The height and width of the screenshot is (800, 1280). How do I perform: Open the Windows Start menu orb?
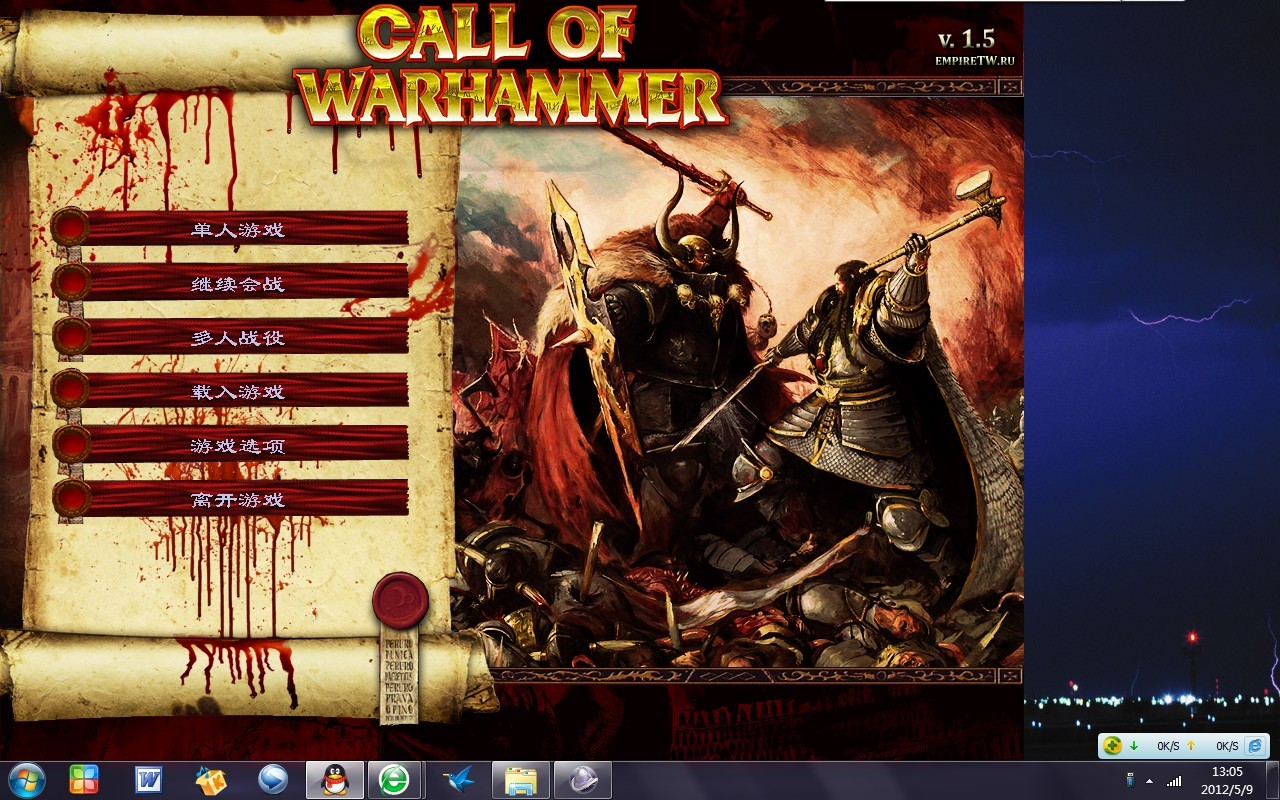26,779
